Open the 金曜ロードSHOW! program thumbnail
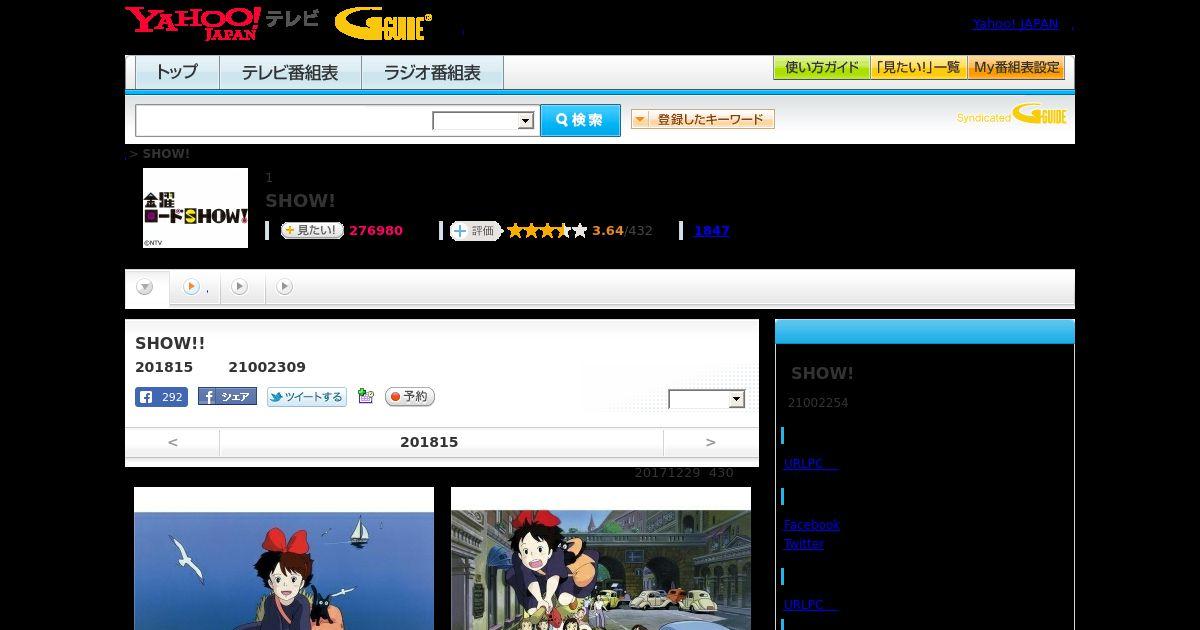 pyautogui.click(x=195, y=208)
